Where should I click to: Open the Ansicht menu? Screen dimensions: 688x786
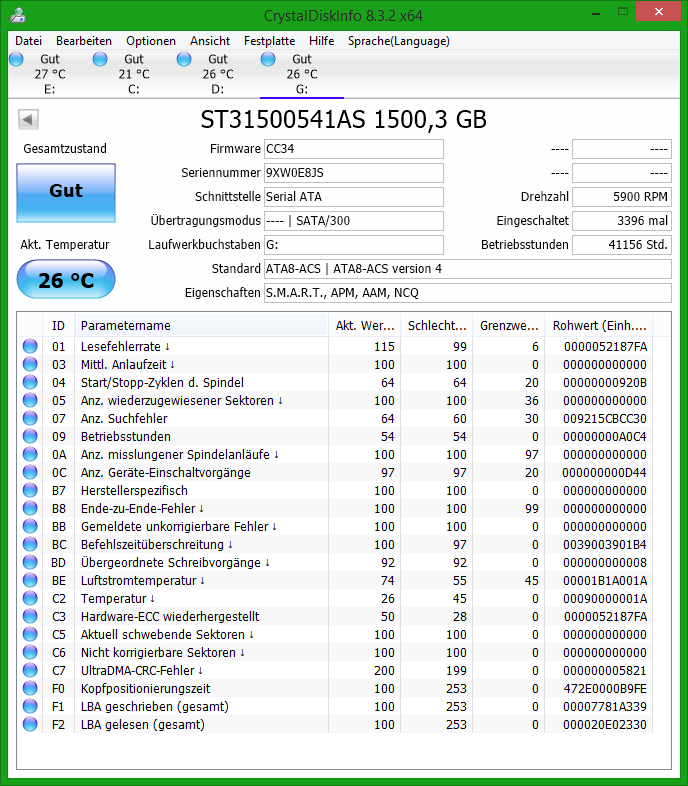pyautogui.click(x=210, y=41)
